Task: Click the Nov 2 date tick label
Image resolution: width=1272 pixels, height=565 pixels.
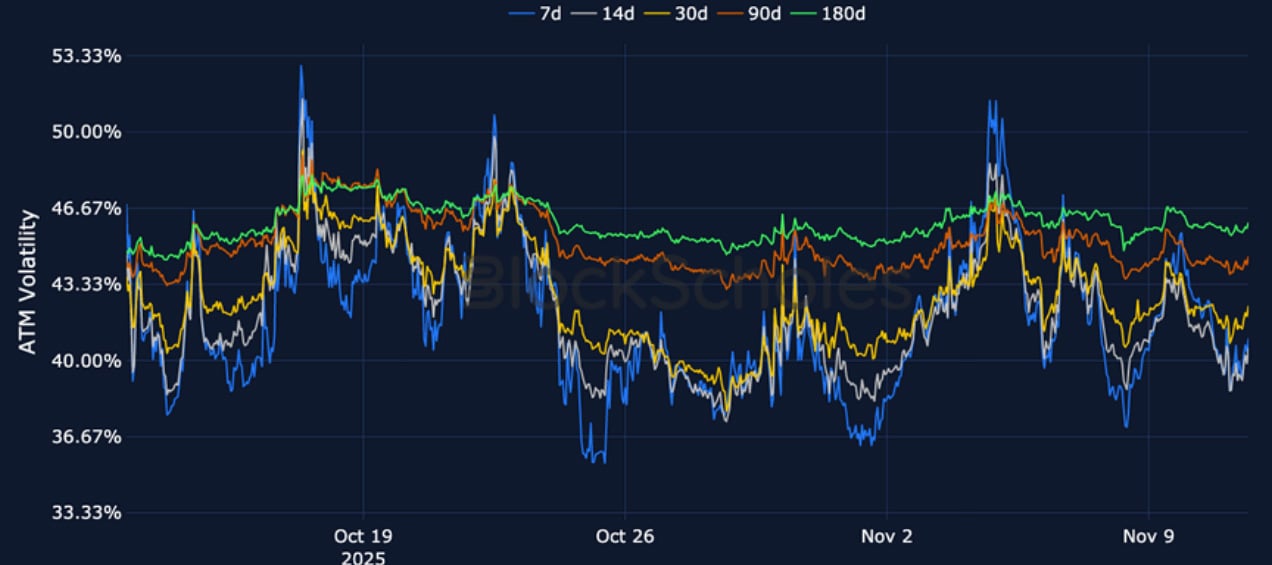Action: 886,537
